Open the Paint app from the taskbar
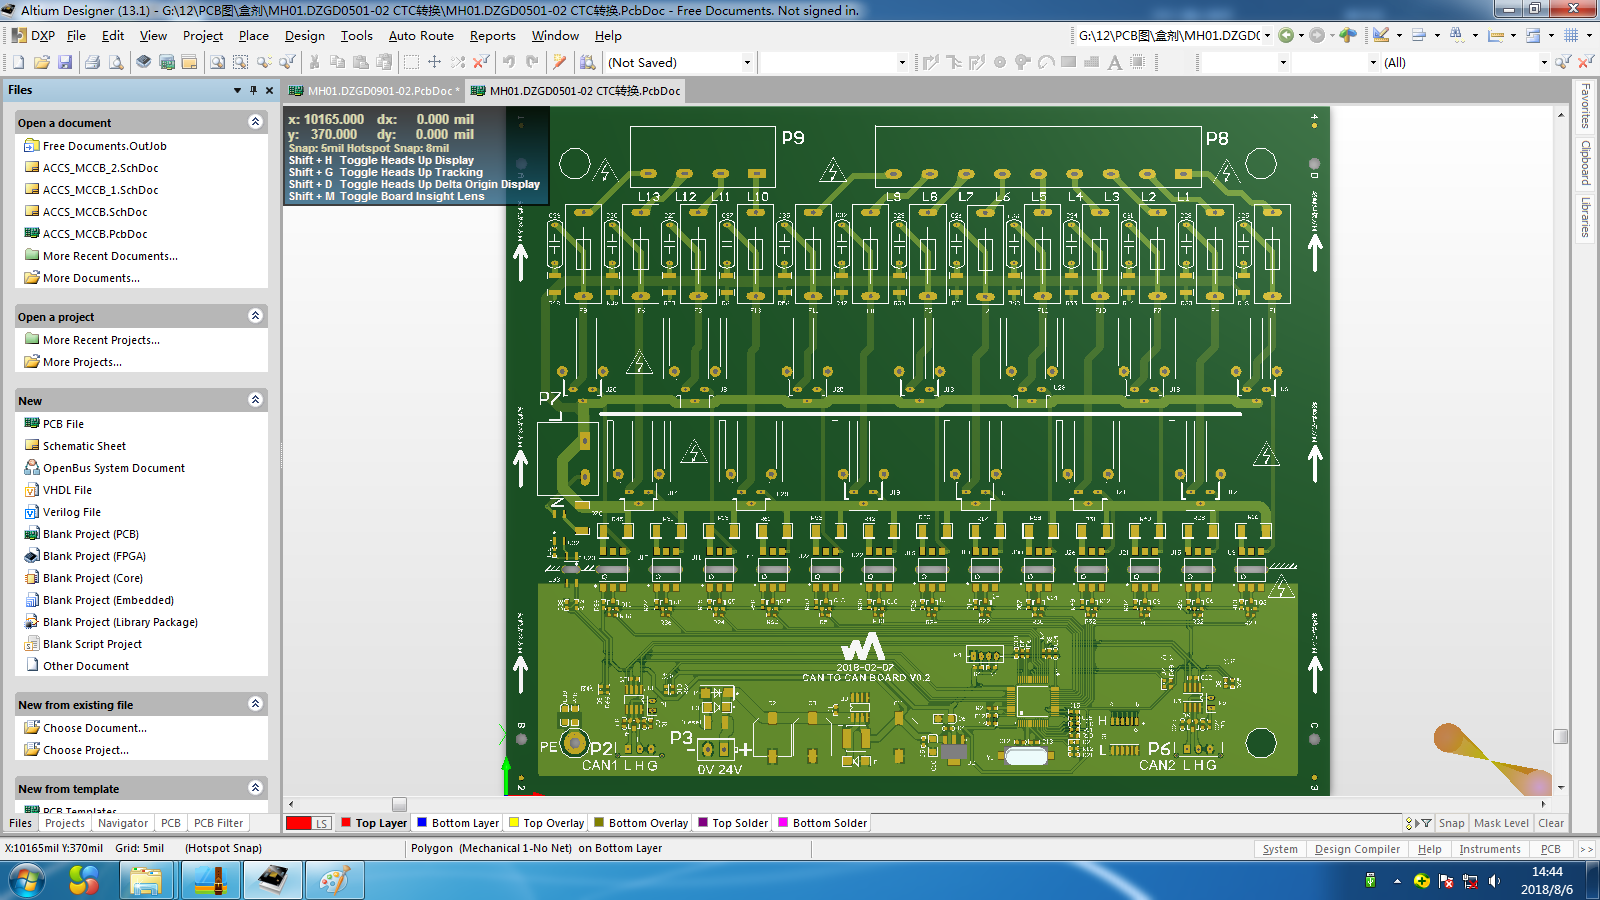 coord(335,881)
